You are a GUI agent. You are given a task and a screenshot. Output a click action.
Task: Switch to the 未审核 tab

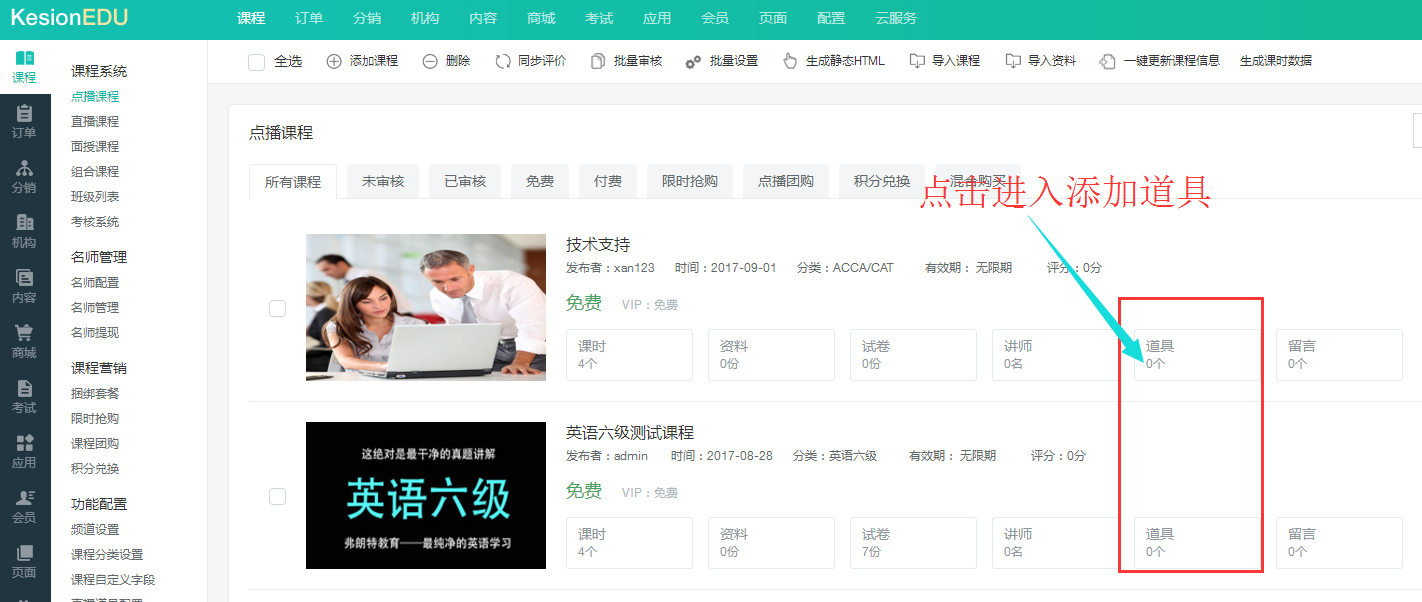(383, 181)
